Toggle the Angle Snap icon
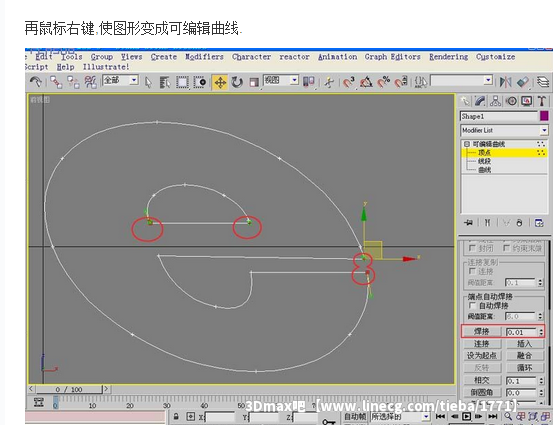Image resolution: width=557 pixels, height=425 pixels. point(366,82)
